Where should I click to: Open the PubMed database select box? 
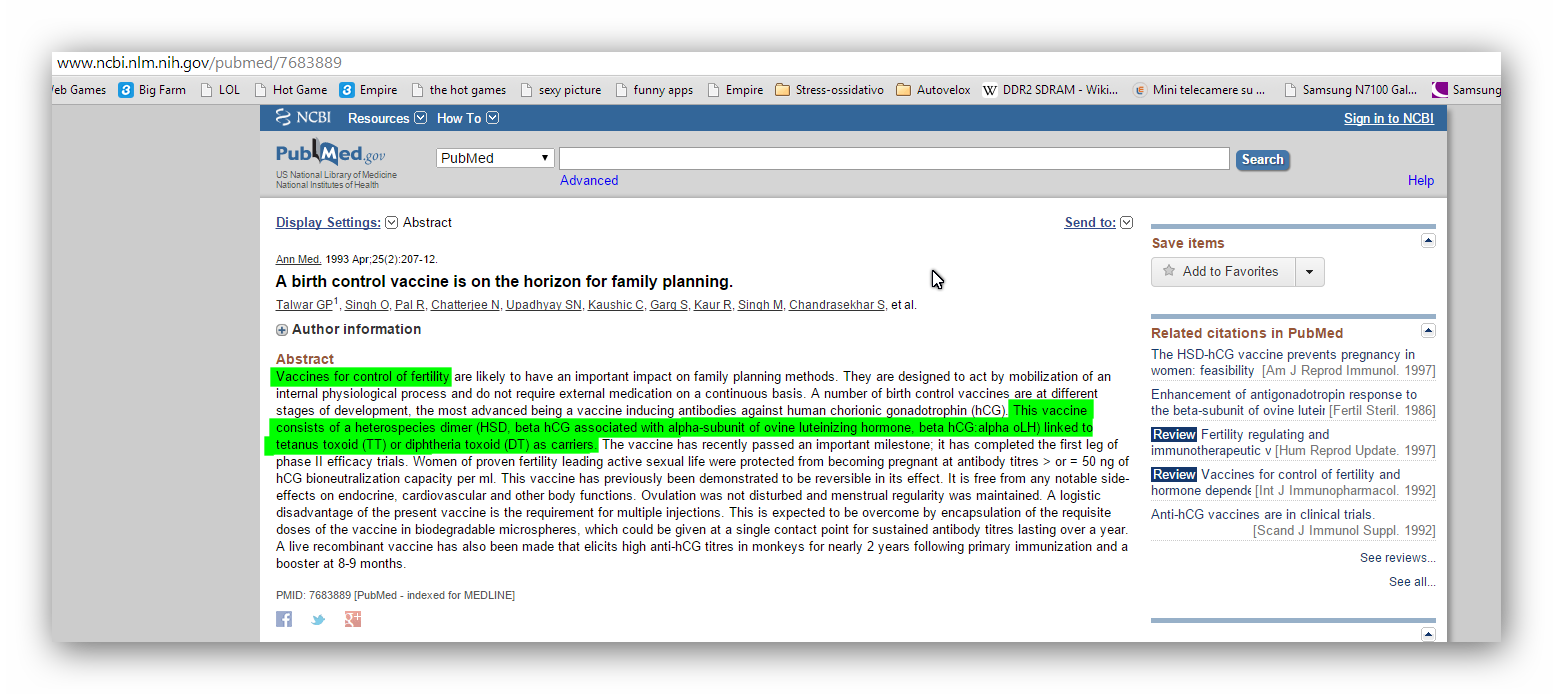[x=495, y=158]
